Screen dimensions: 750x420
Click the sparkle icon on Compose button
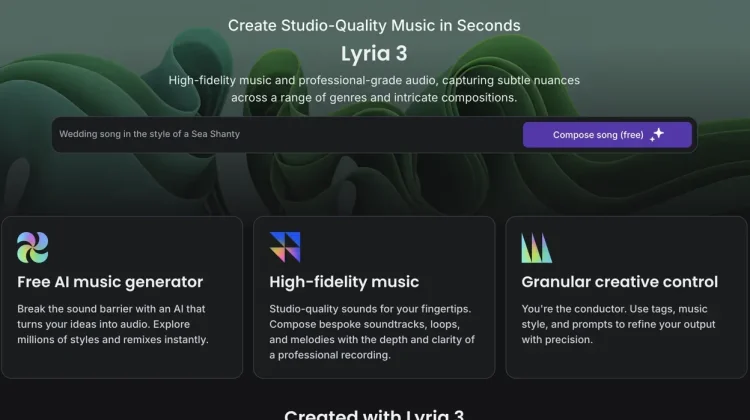click(x=657, y=135)
